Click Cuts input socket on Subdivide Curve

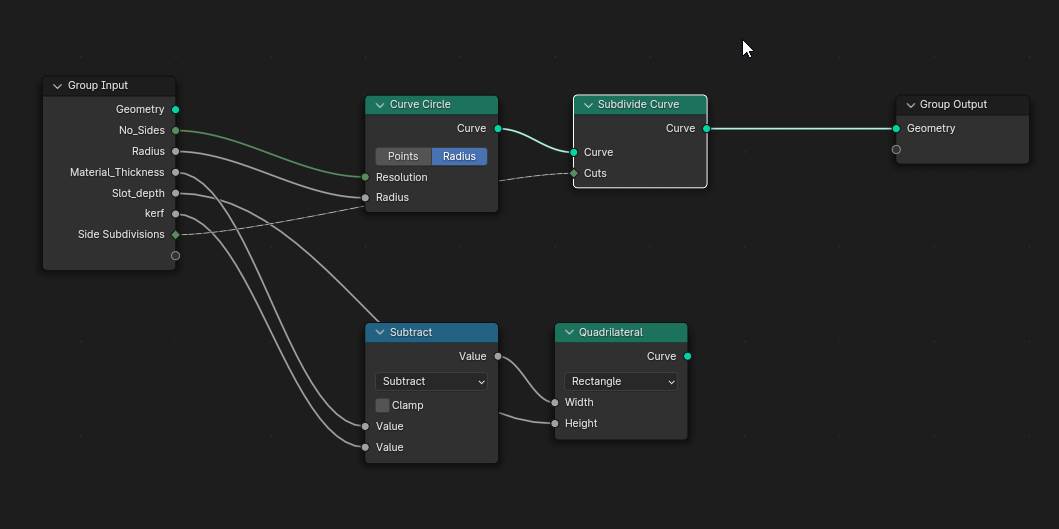pyautogui.click(x=573, y=173)
